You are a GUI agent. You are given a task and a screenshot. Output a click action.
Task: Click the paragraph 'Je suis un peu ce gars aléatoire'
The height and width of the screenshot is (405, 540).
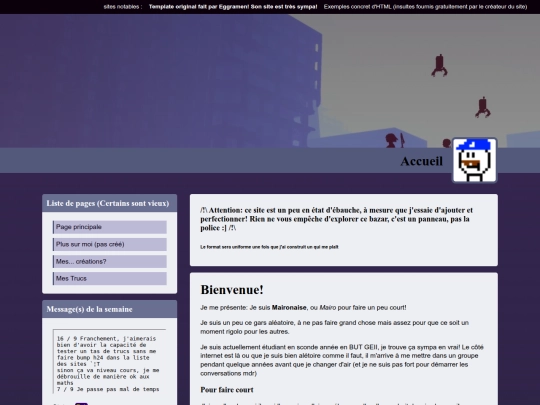coord(334,327)
